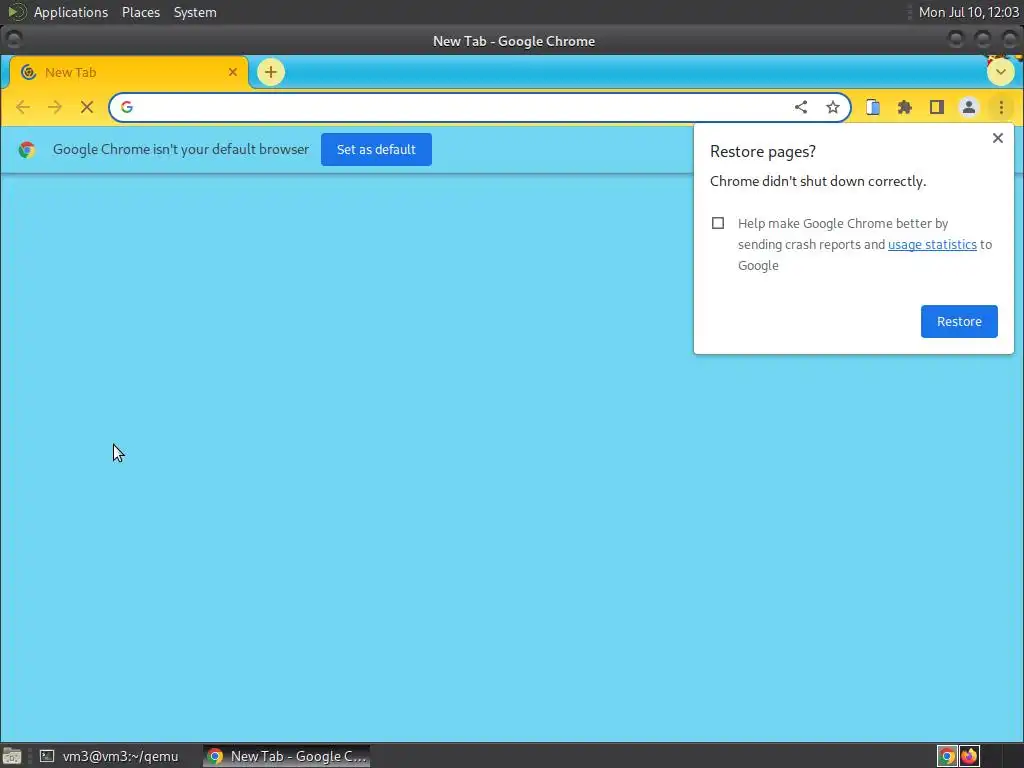Click the back navigation arrow

point(23,107)
